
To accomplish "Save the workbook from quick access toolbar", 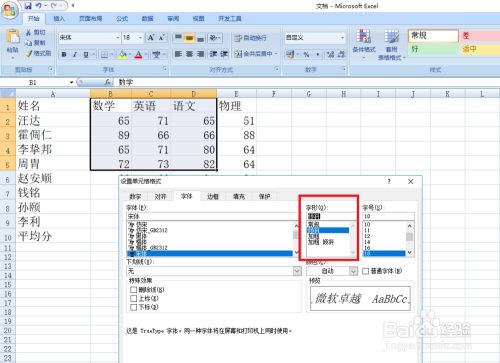I will pos(28,6).
